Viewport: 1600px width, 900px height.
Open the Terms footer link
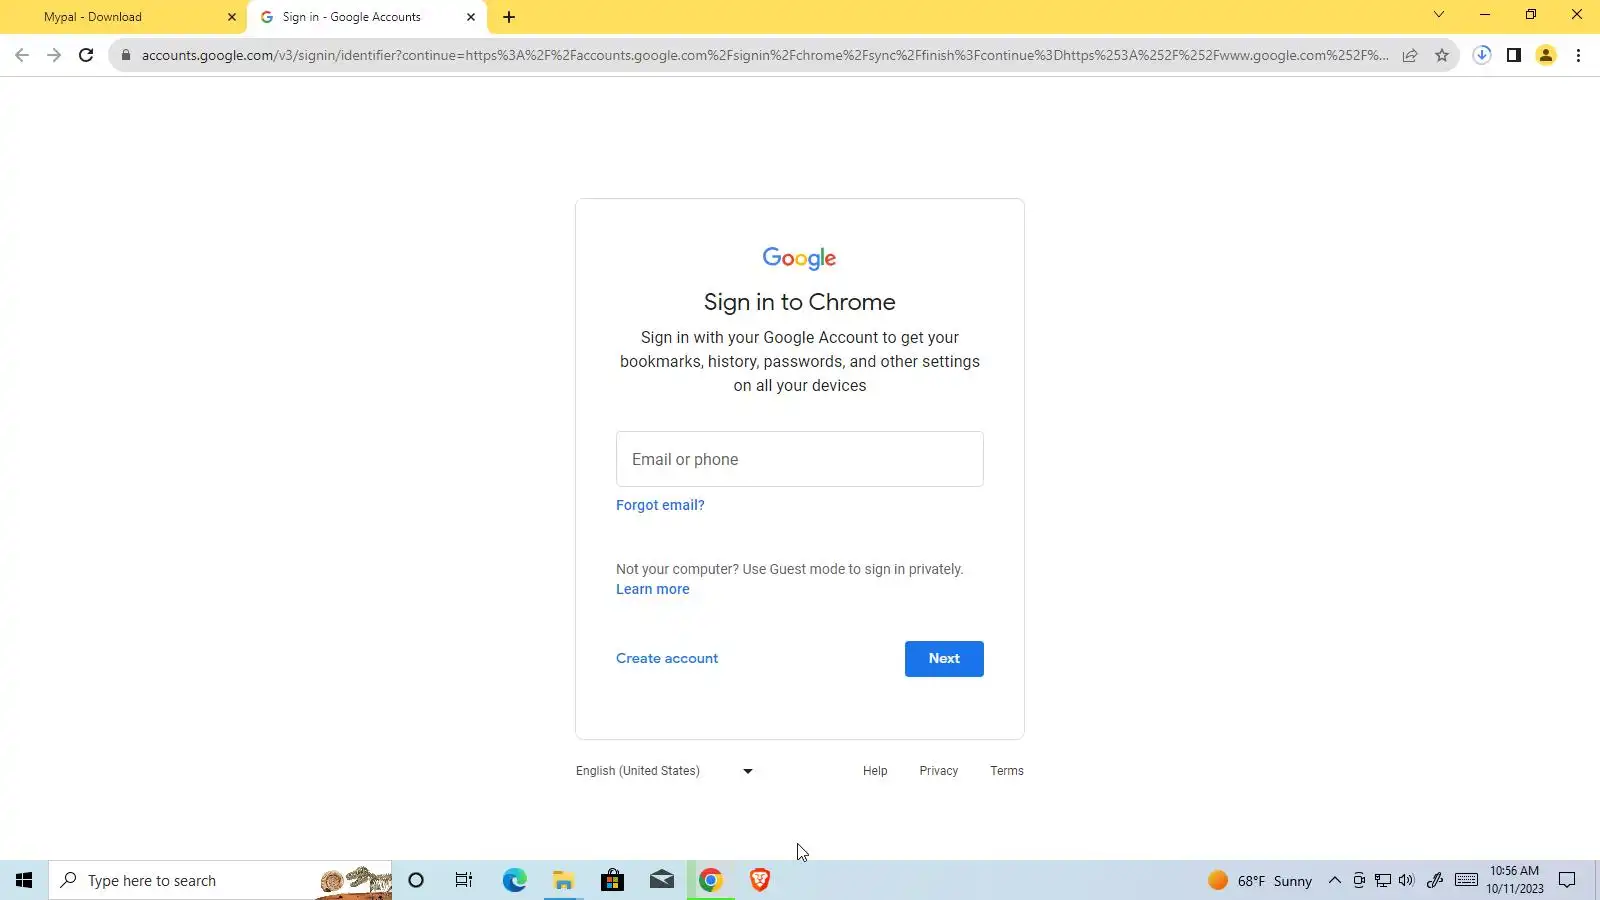1007,771
